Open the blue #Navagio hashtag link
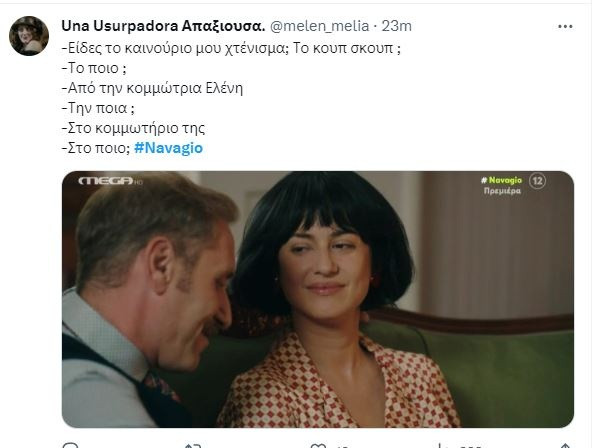Image resolution: width=602 pixels, height=448 pixels. pyautogui.click(x=168, y=148)
